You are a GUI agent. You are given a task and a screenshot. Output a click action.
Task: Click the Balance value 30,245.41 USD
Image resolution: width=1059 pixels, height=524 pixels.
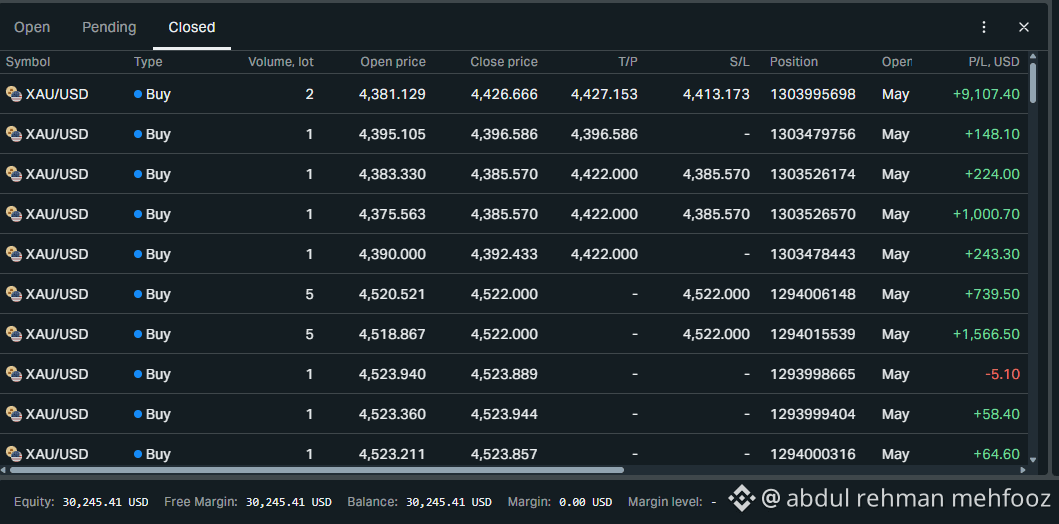(x=448, y=502)
